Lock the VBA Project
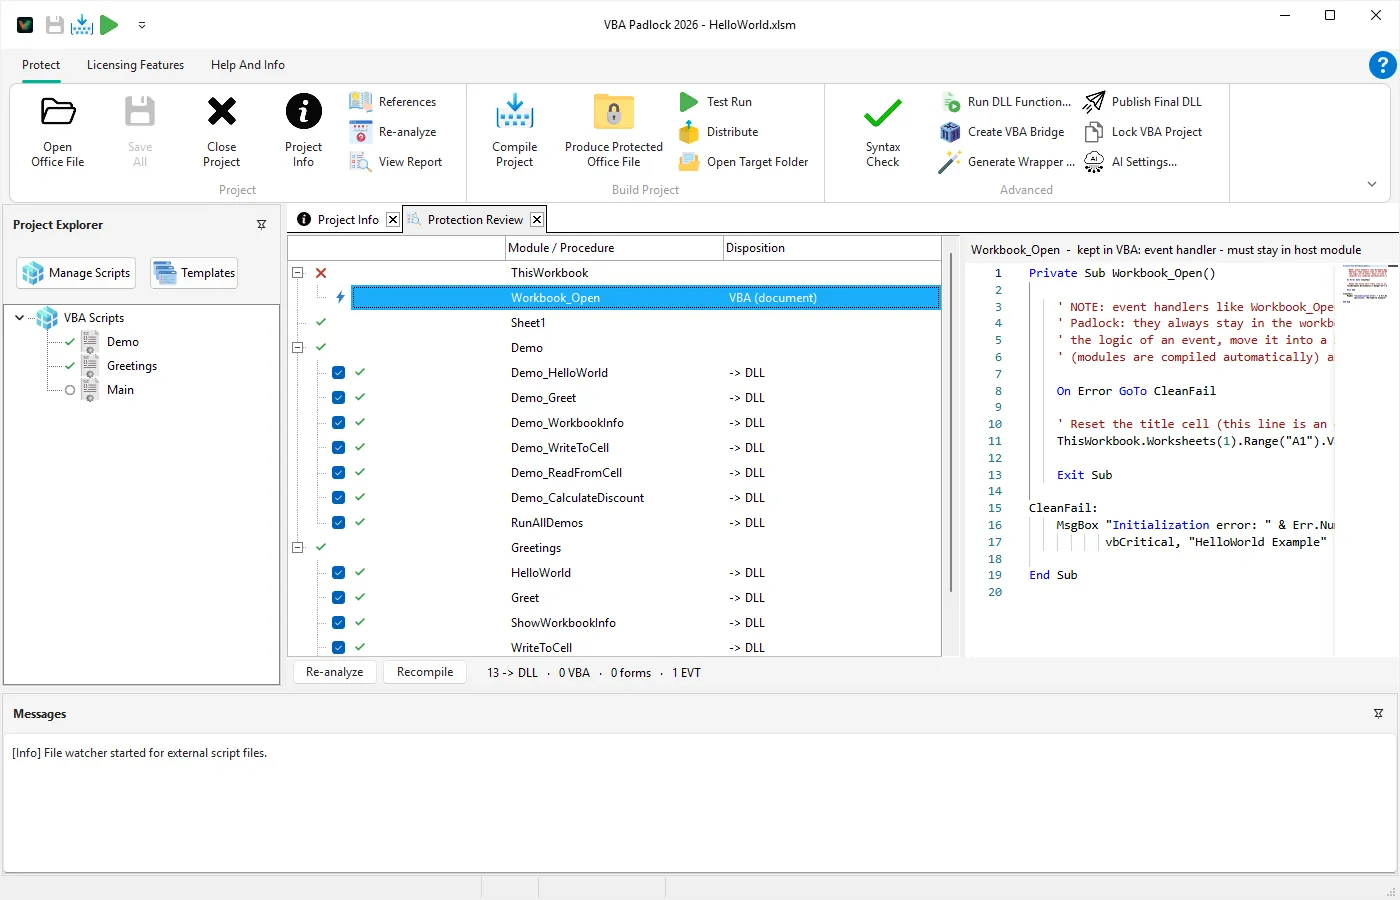1400x900 pixels. point(1143,132)
